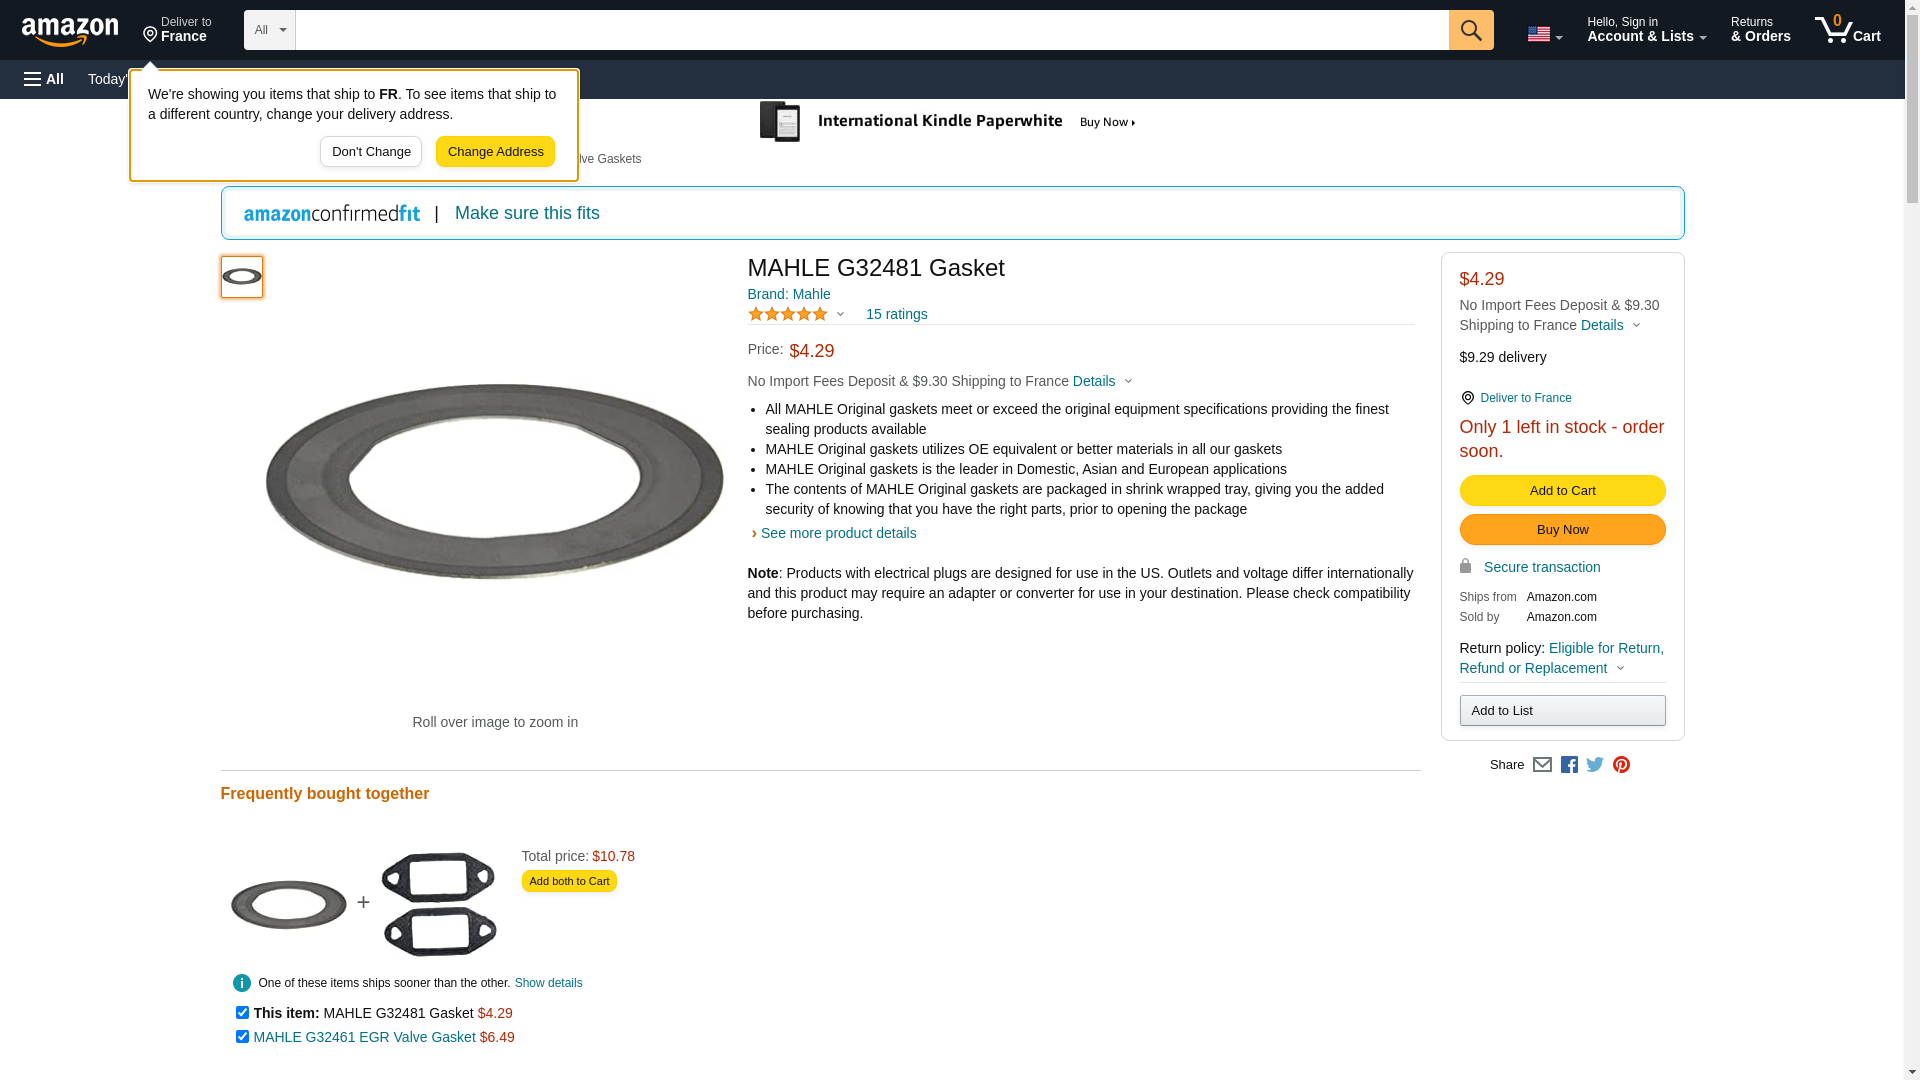Screen dimensions: 1920x1080
Task: Open Returns & Orders
Action: 1760,30
